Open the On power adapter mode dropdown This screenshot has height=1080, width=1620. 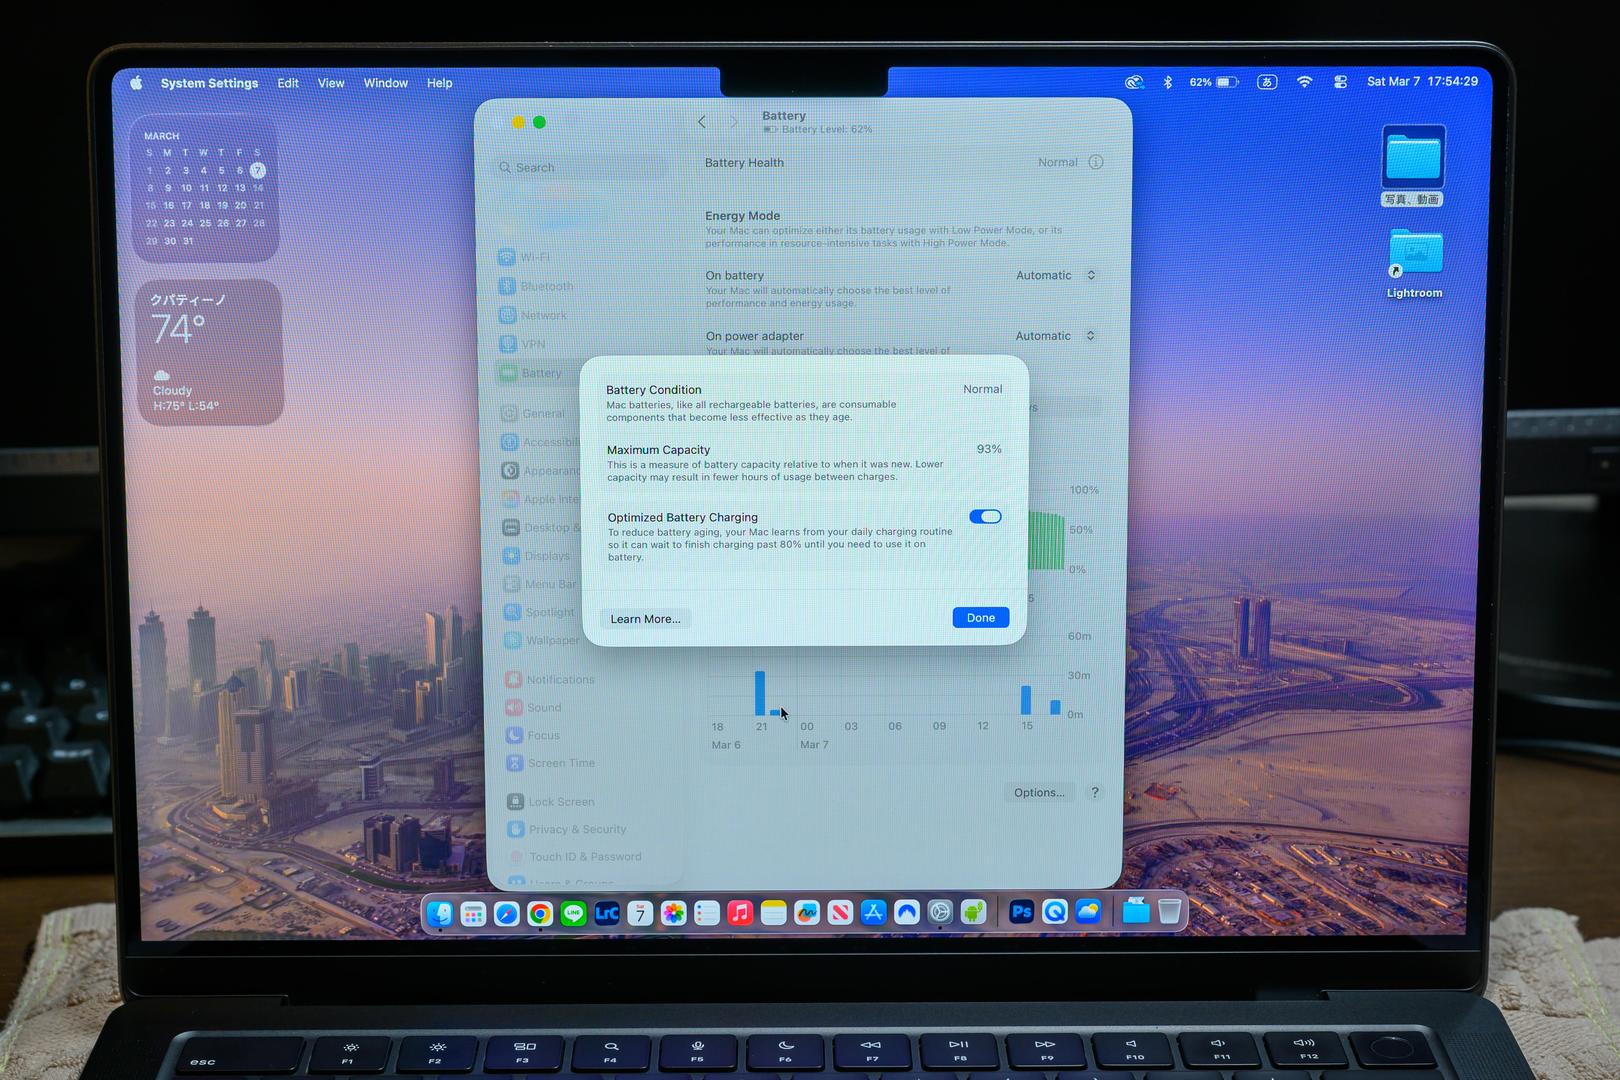click(1056, 336)
